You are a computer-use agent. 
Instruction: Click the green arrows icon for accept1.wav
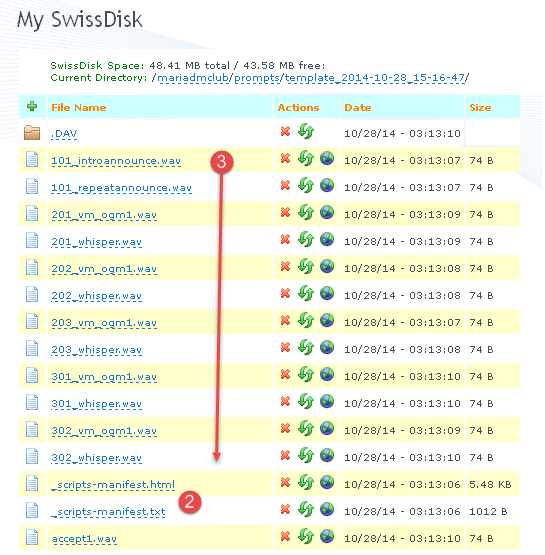click(x=306, y=536)
